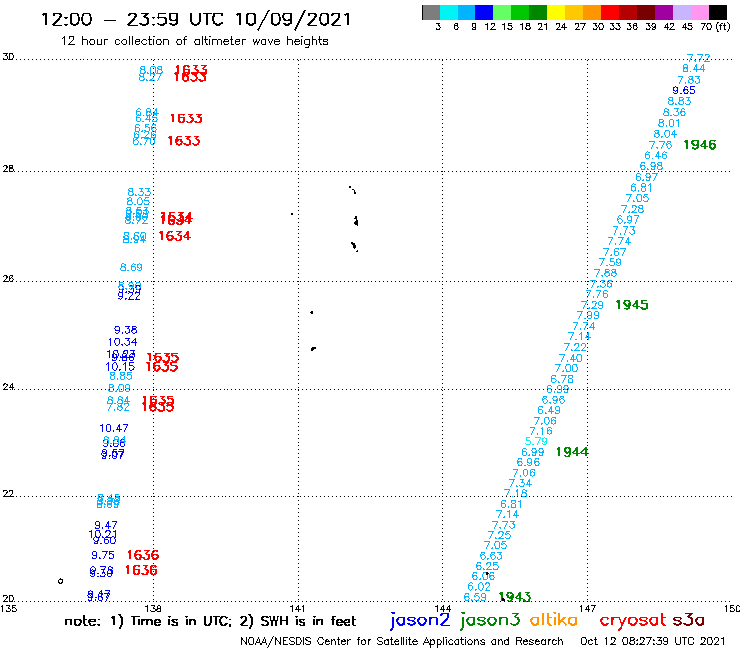This screenshot has height=650, width=740.
Task: Click subtitle '12 hour collection of altimeter wave heights'
Action: [194, 41]
